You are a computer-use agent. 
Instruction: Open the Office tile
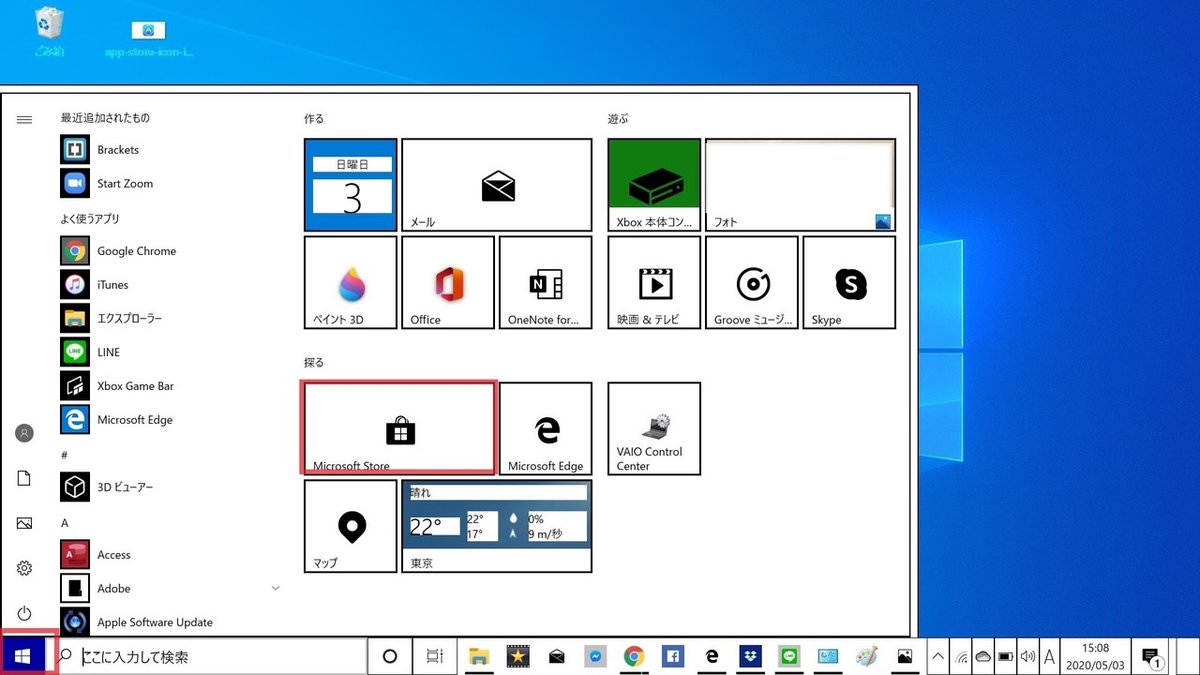tap(448, 283)
